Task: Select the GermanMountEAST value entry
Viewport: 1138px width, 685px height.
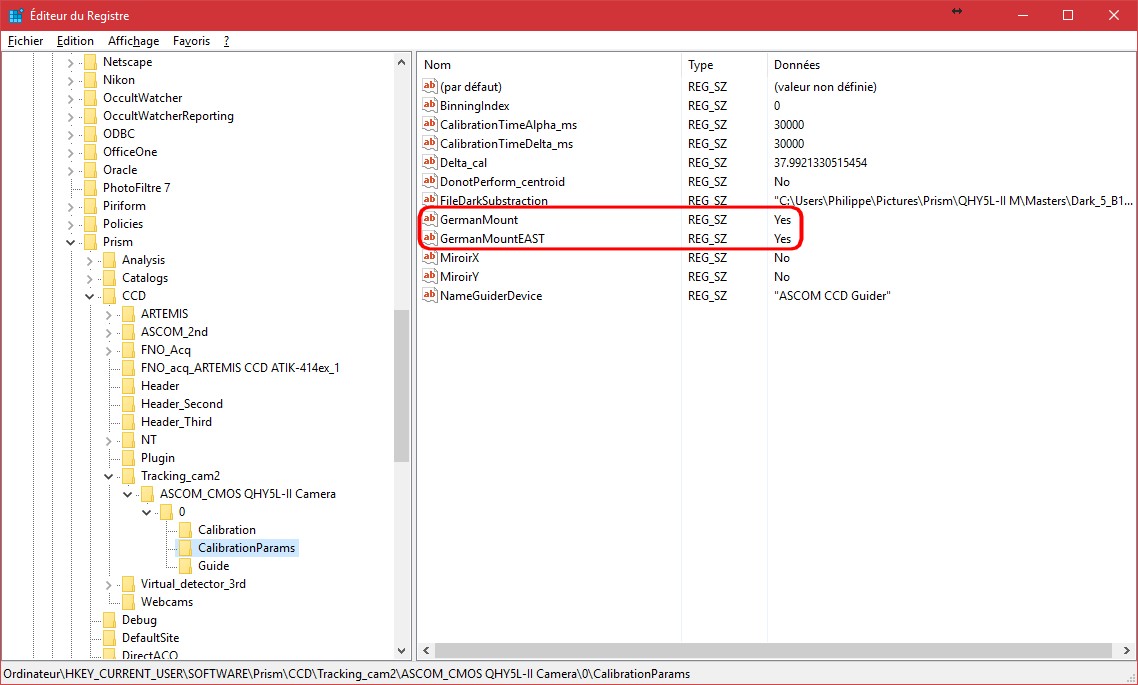Action: point(491,239)
